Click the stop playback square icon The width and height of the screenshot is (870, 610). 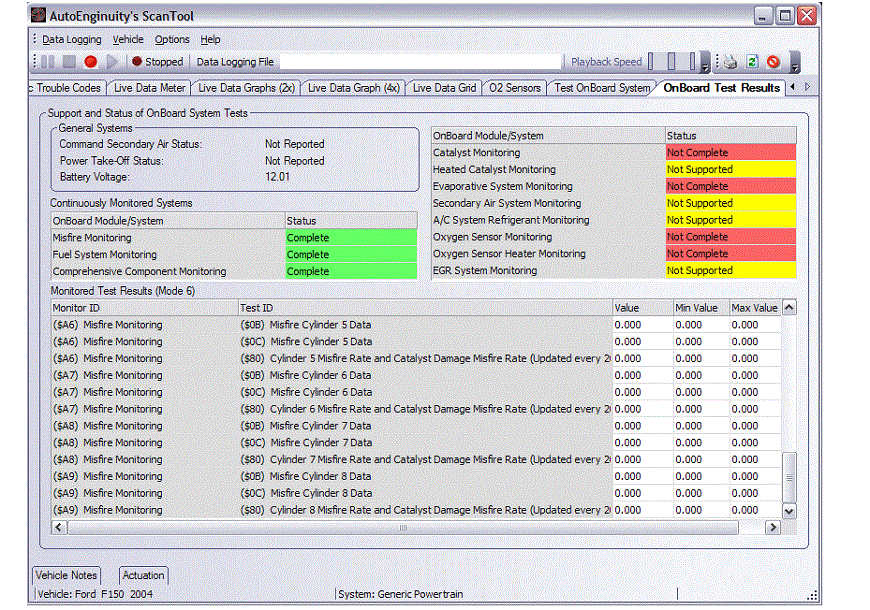click(70, 62)
